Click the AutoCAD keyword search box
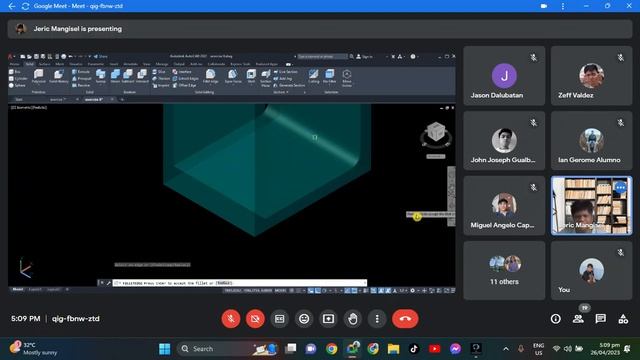 coord(322,56)
